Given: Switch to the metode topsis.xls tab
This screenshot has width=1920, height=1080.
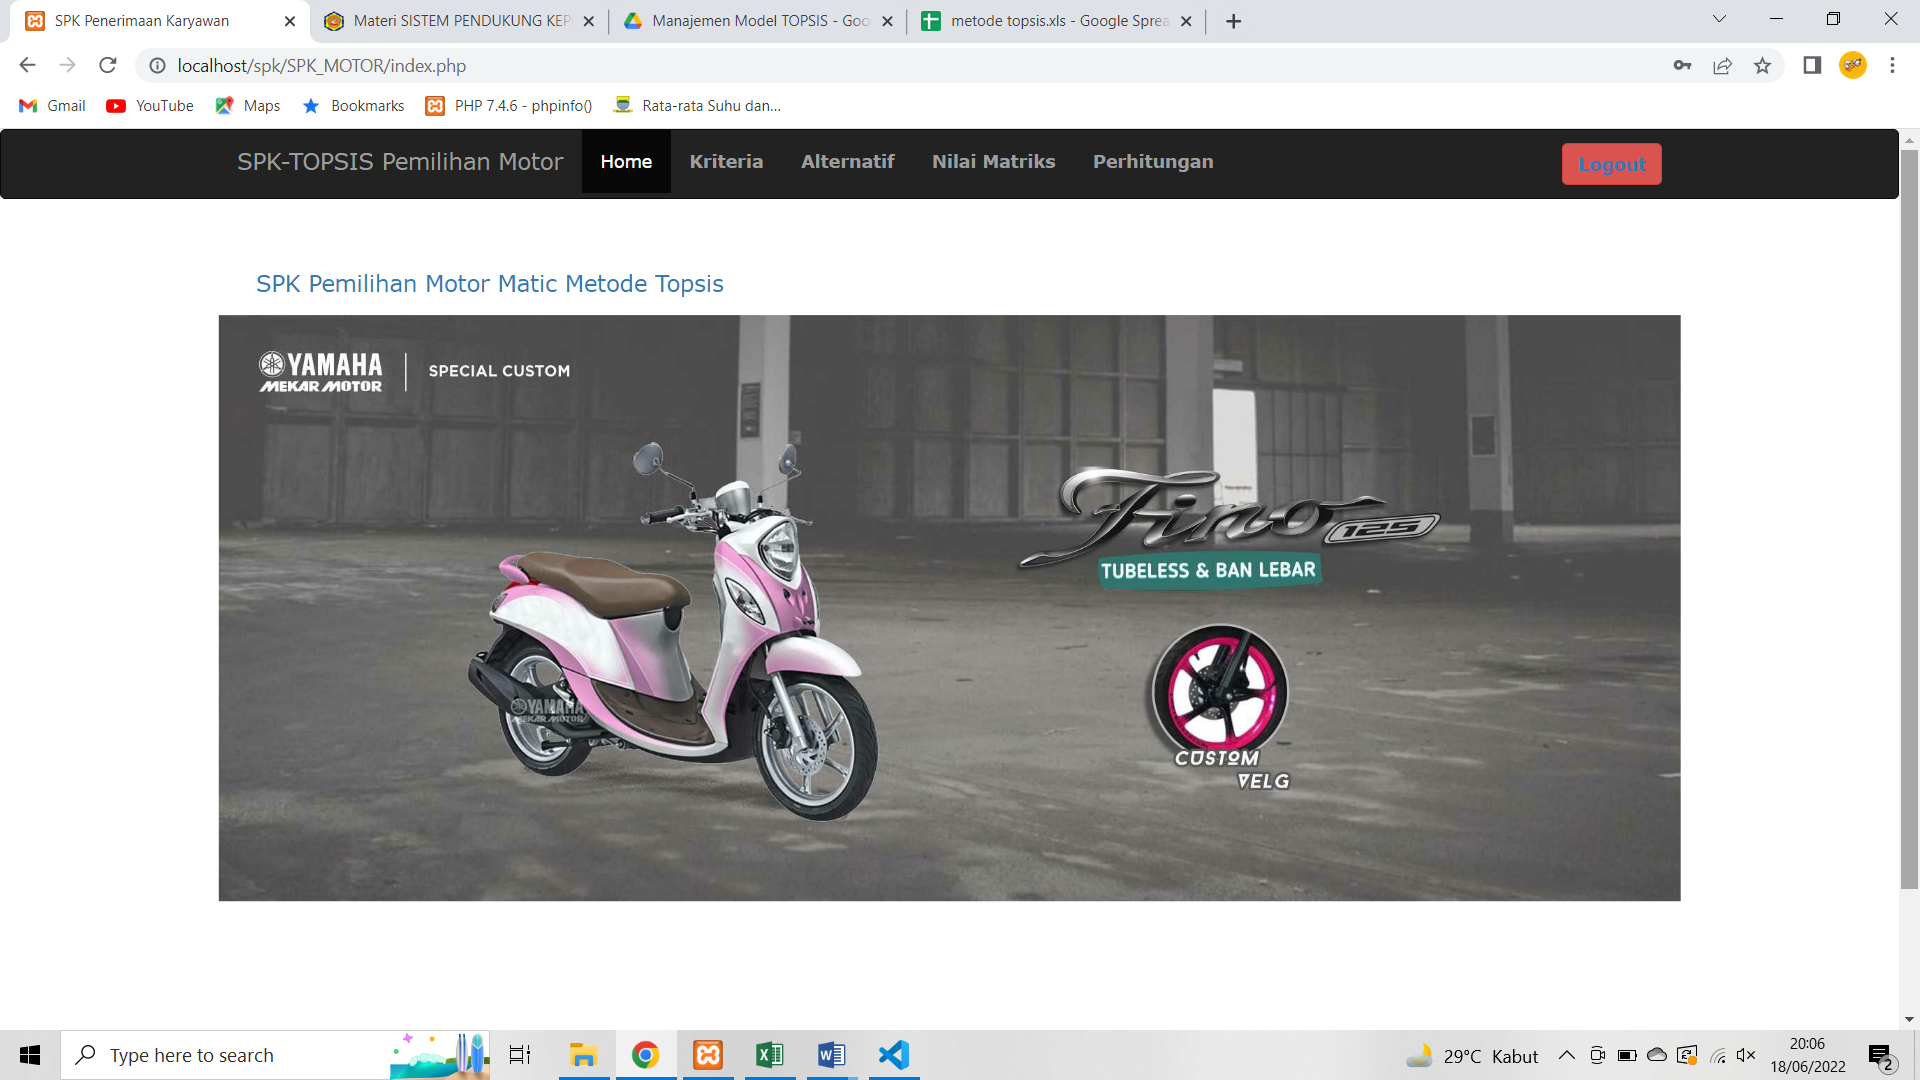Looking at the screenshot, I should (1055, 20).
